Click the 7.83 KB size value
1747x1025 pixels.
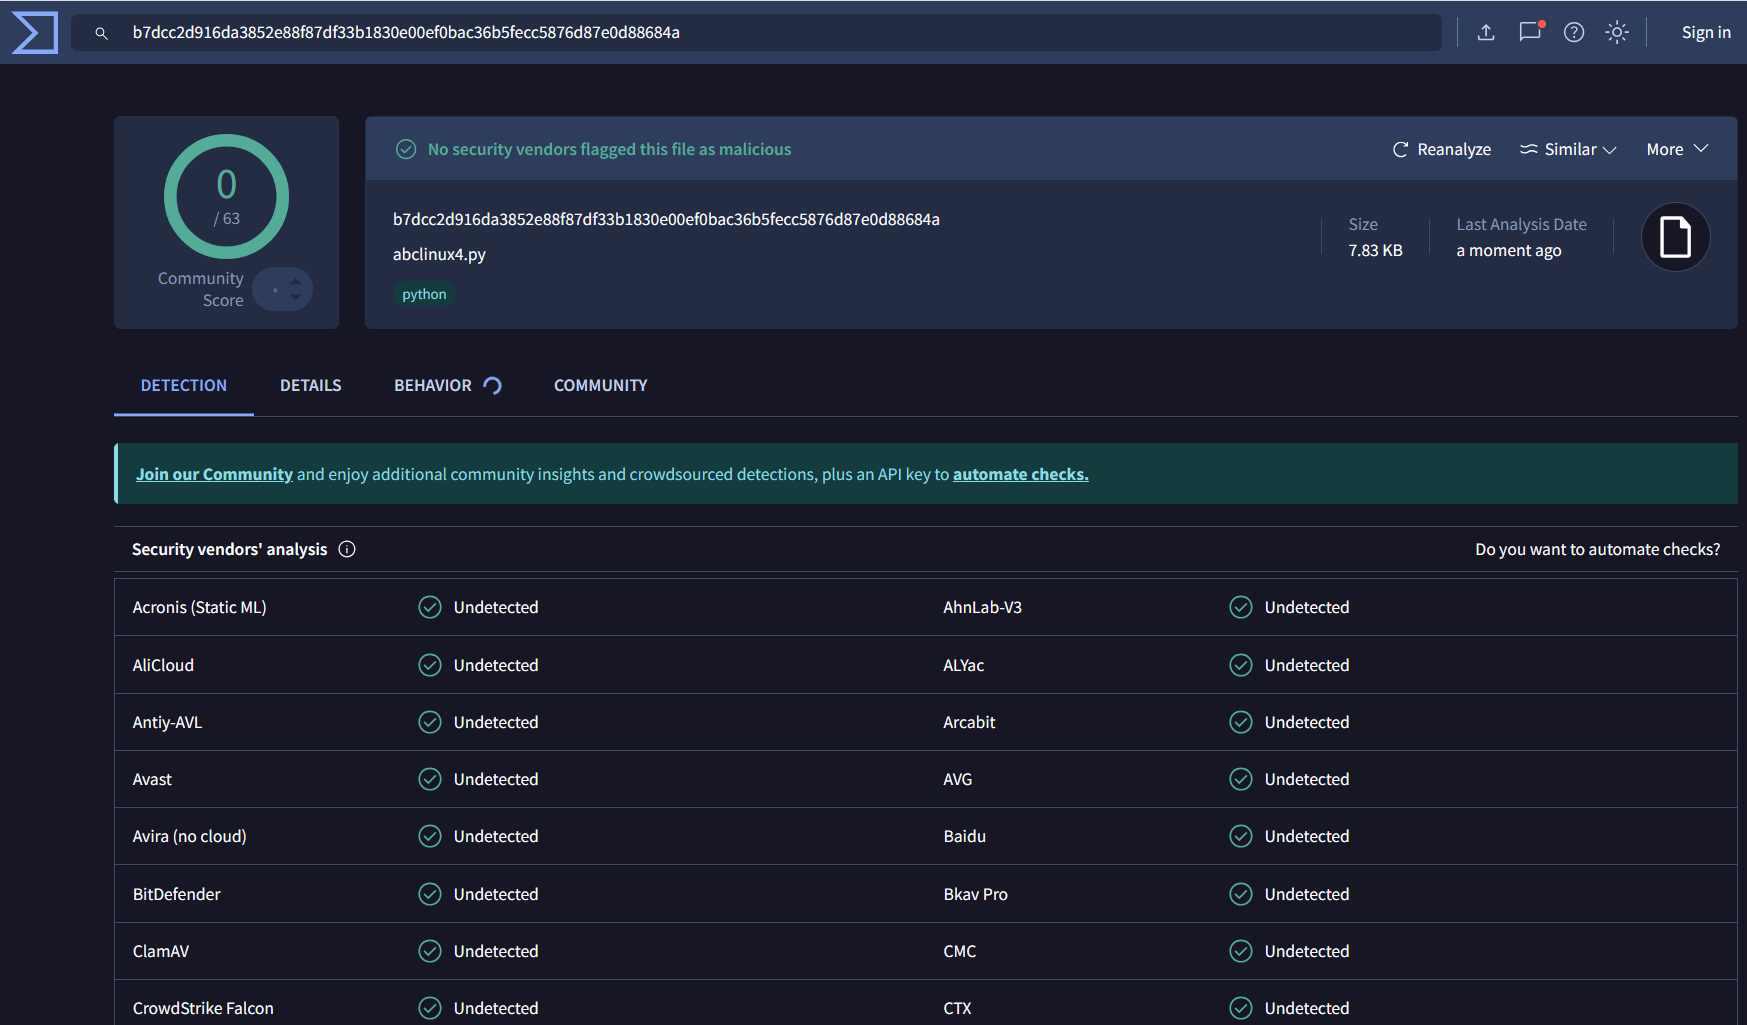pos(1375,250)
